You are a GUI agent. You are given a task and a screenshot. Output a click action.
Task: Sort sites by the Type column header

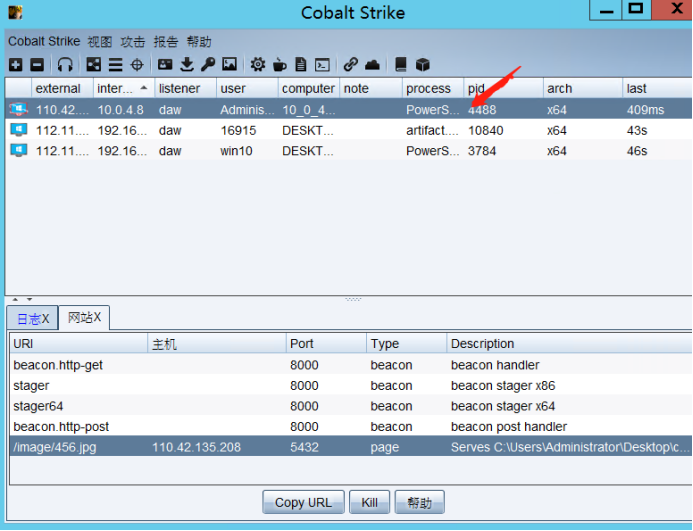(x=407, y=344)
